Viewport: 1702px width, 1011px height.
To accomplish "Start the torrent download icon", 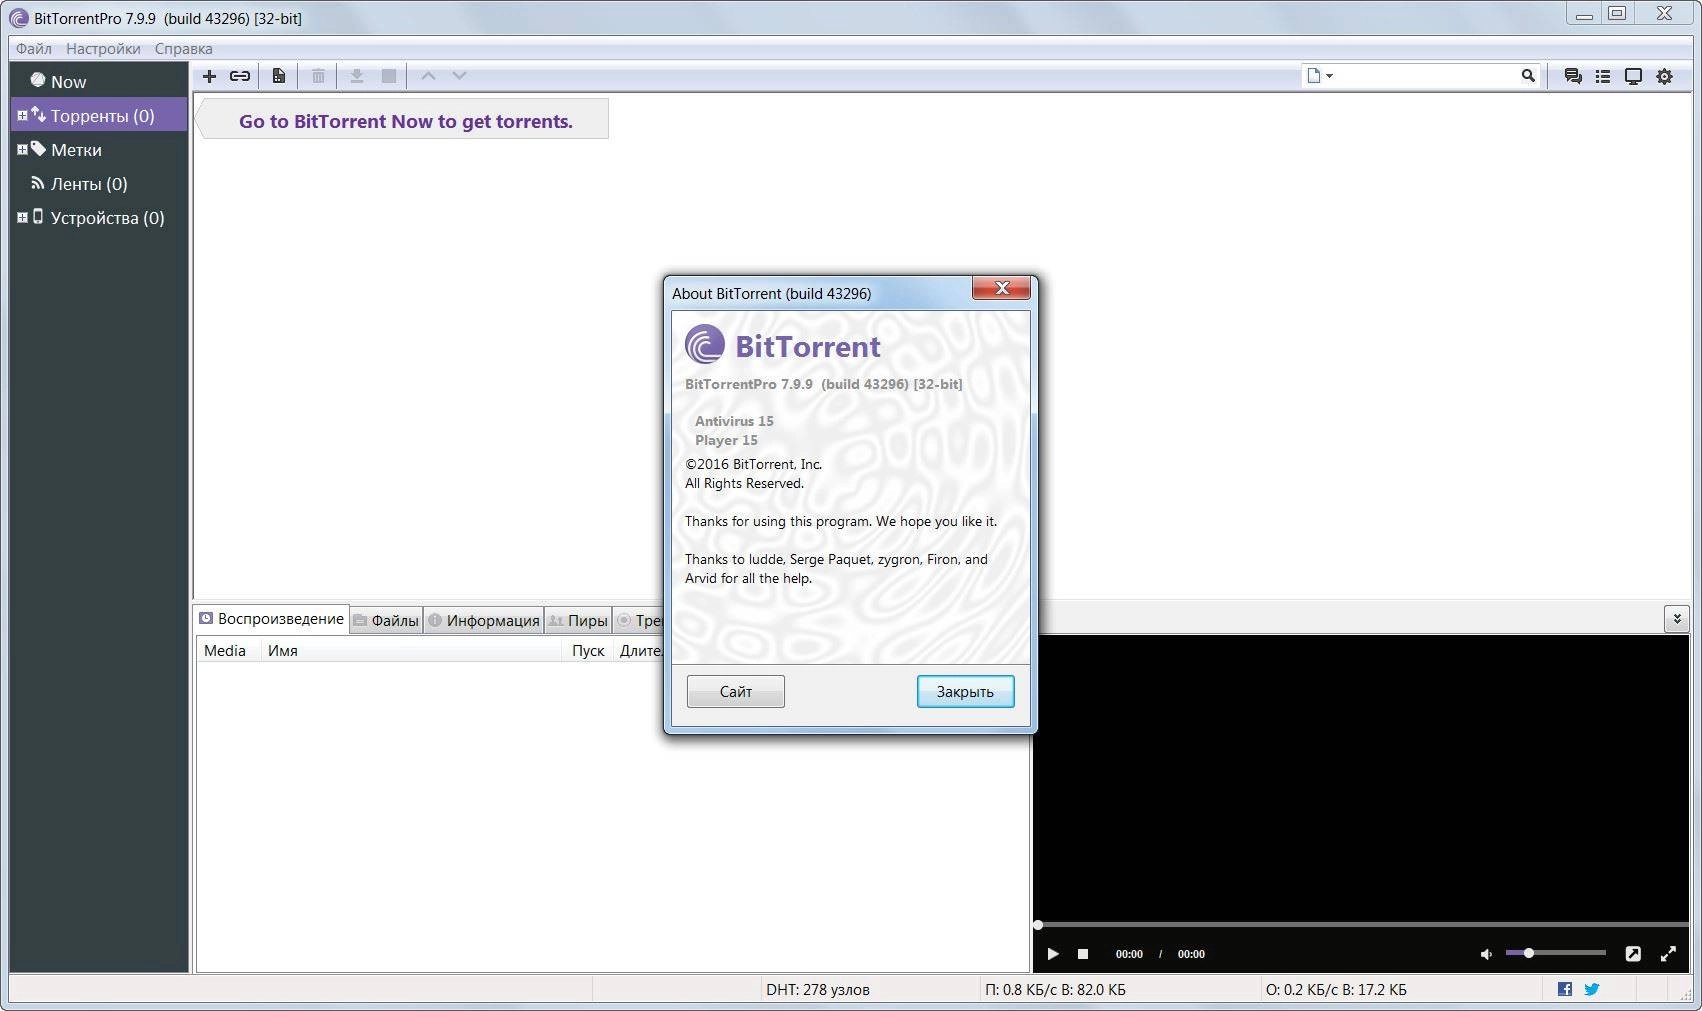I will click(x=356, y=76).
